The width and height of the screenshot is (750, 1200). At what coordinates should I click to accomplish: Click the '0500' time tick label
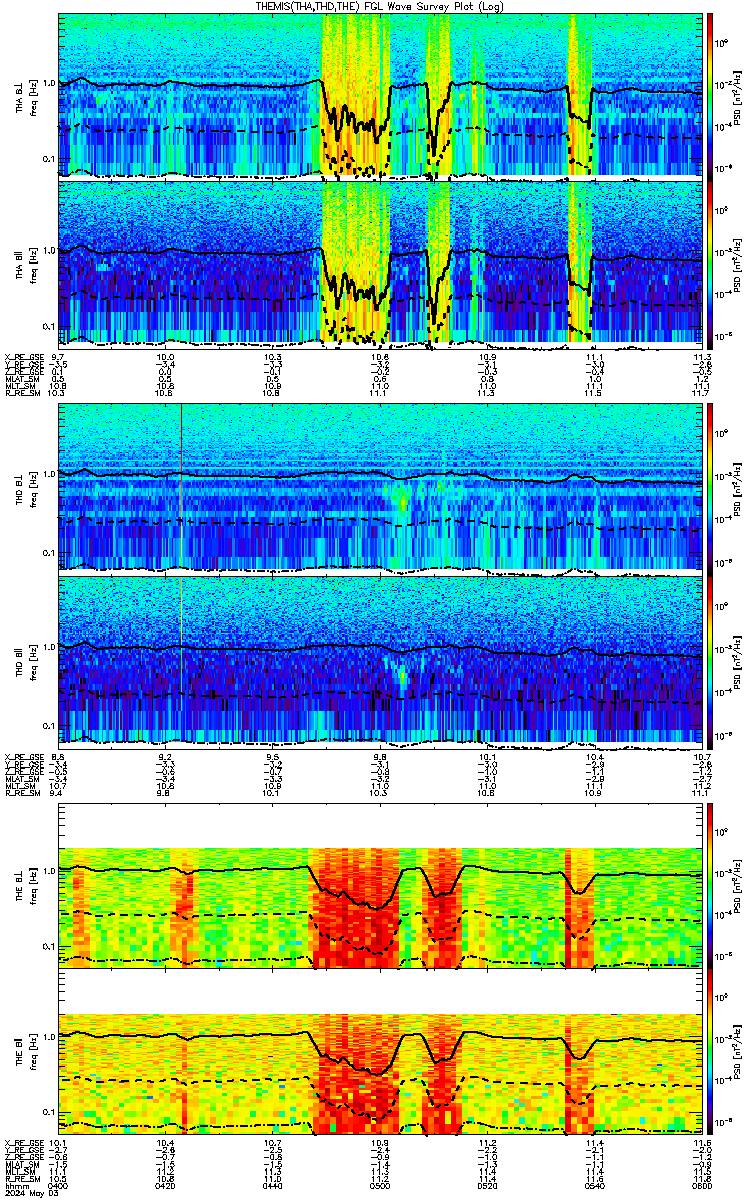click(x=380, y=1186)
